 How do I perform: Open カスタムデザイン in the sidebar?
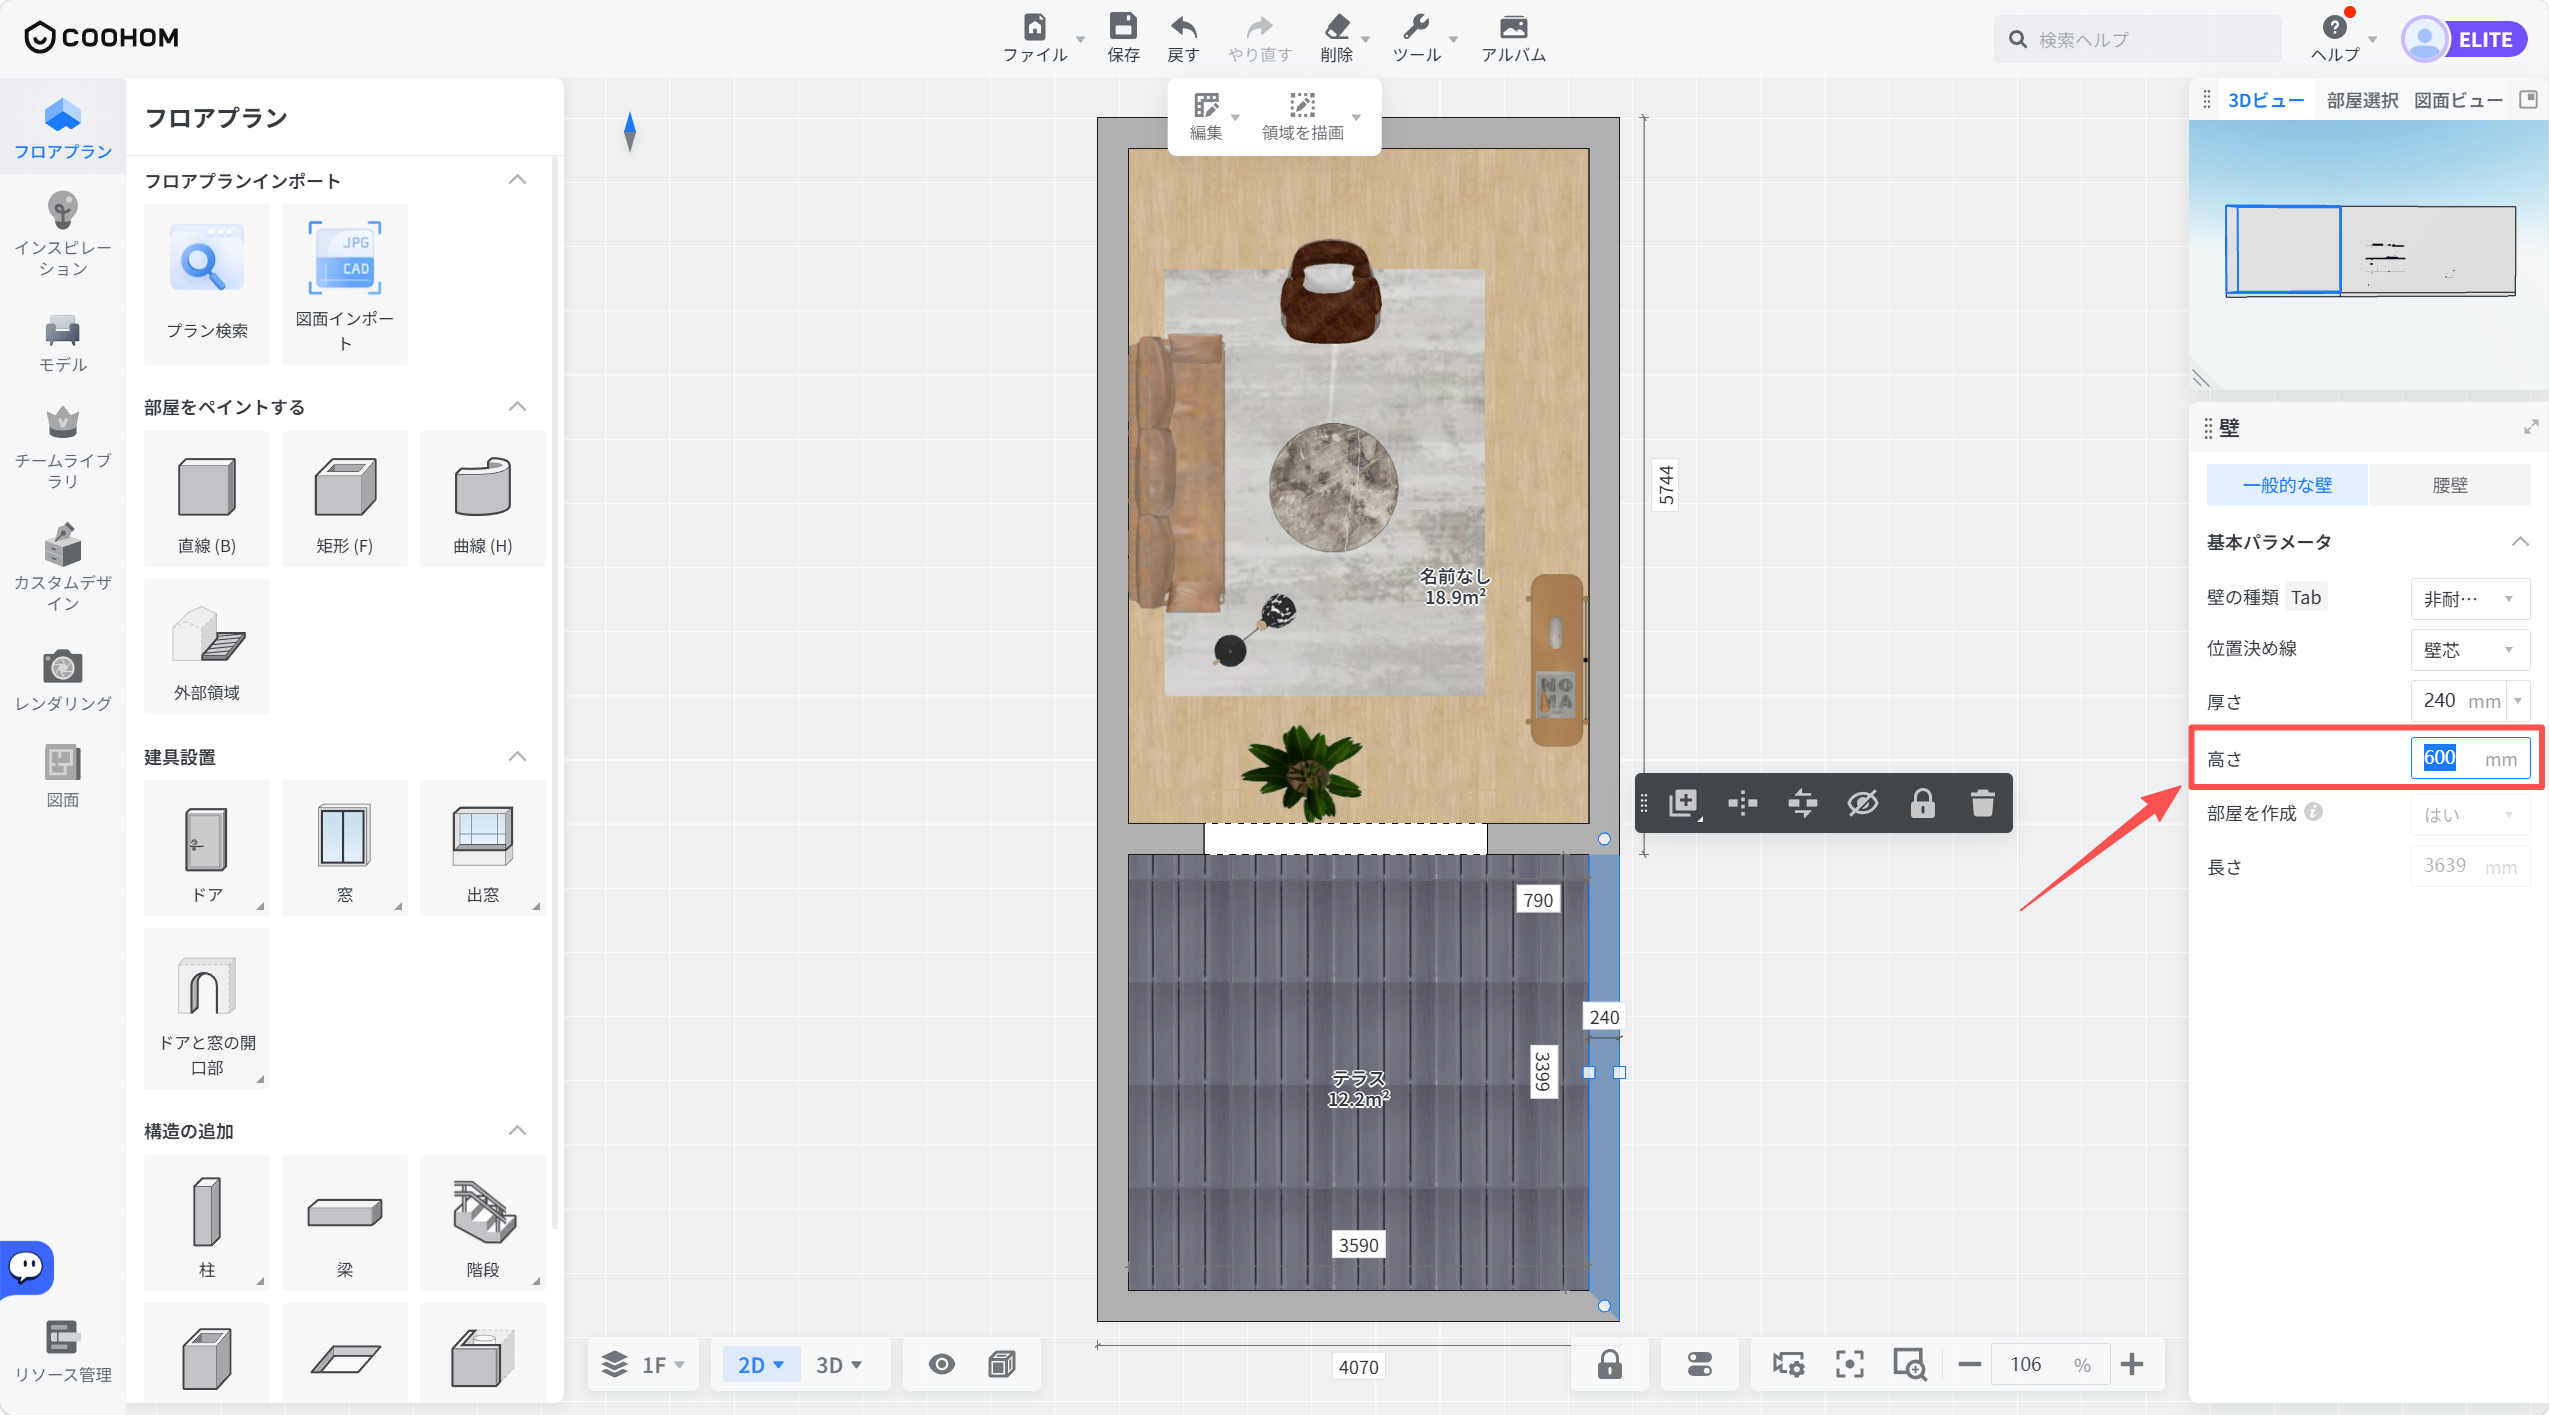[x=63, y=567]
